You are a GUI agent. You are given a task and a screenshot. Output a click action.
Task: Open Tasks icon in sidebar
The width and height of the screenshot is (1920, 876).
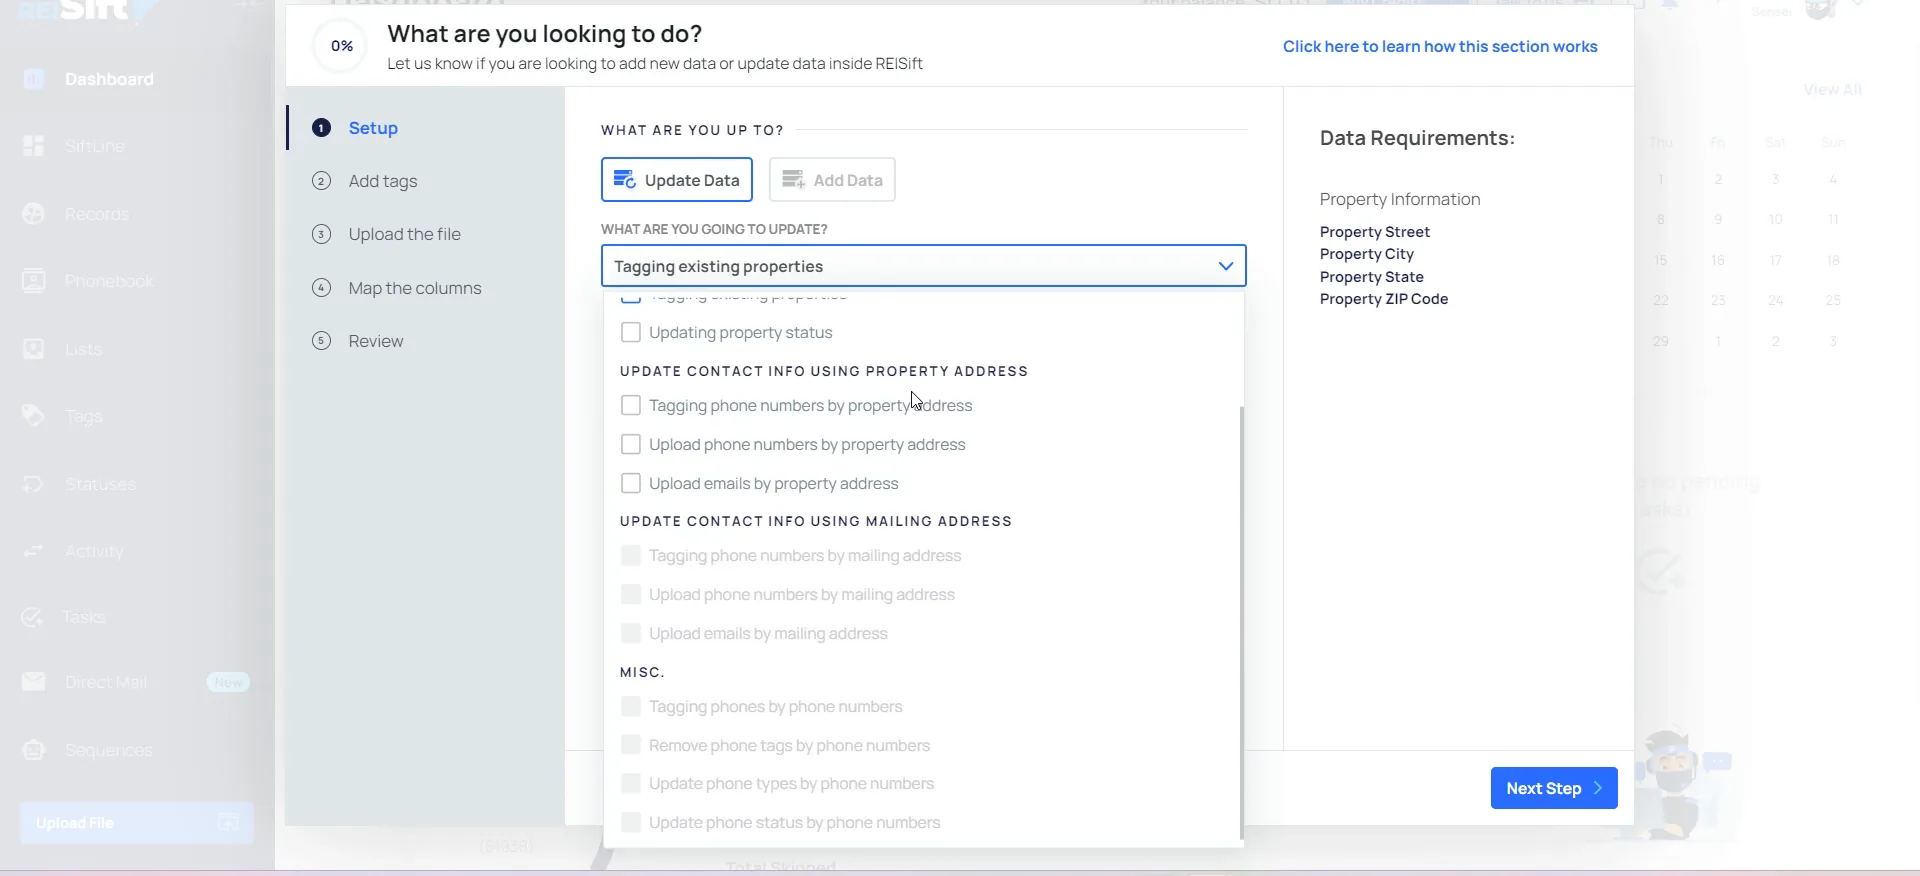tap(33, 617)
